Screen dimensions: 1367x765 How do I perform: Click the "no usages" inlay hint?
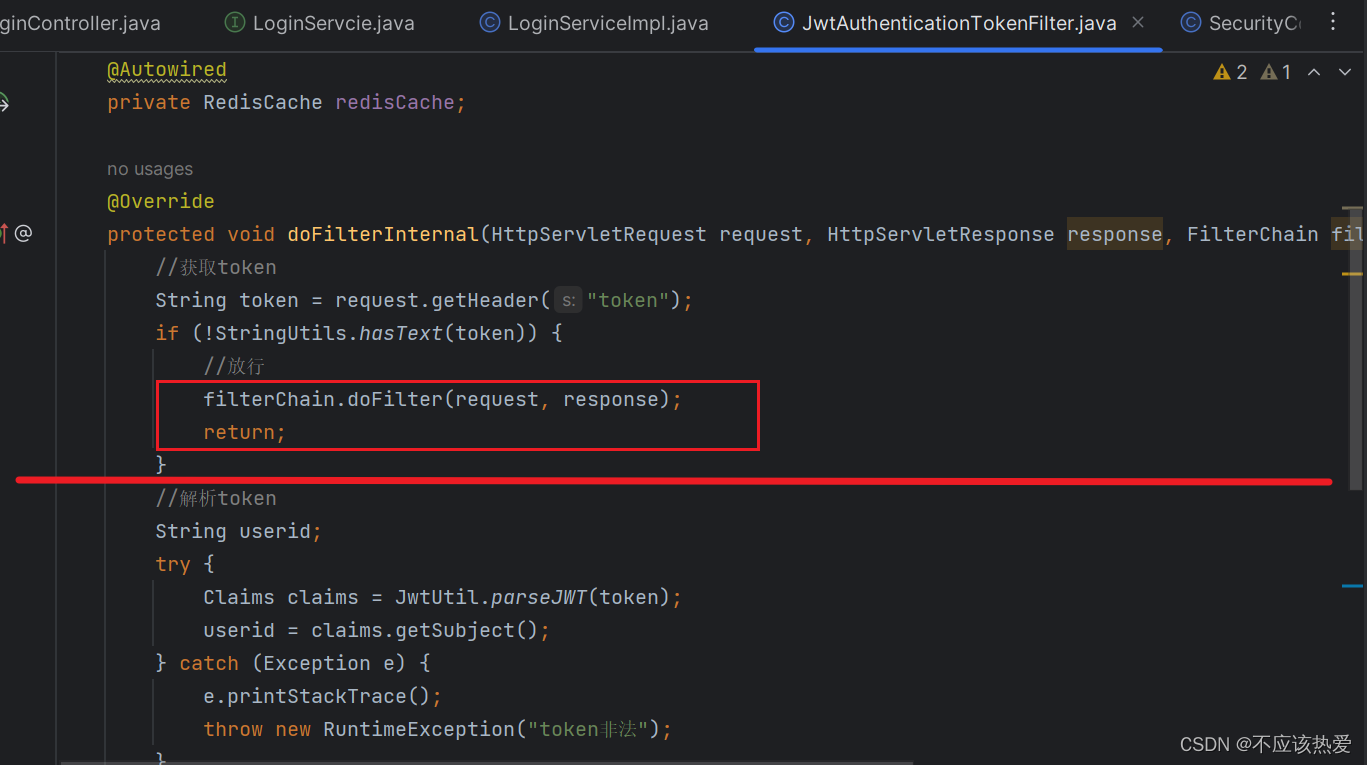click(150, 169)
